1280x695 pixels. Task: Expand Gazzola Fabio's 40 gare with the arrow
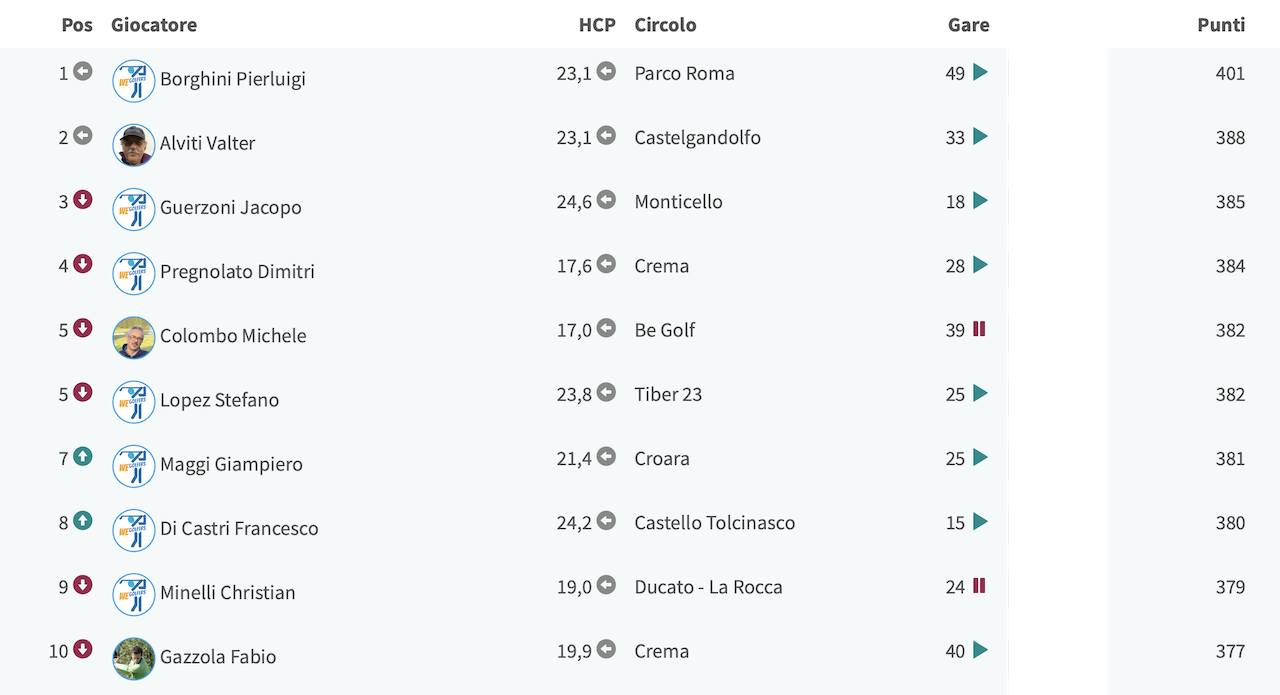click(980, 650)
